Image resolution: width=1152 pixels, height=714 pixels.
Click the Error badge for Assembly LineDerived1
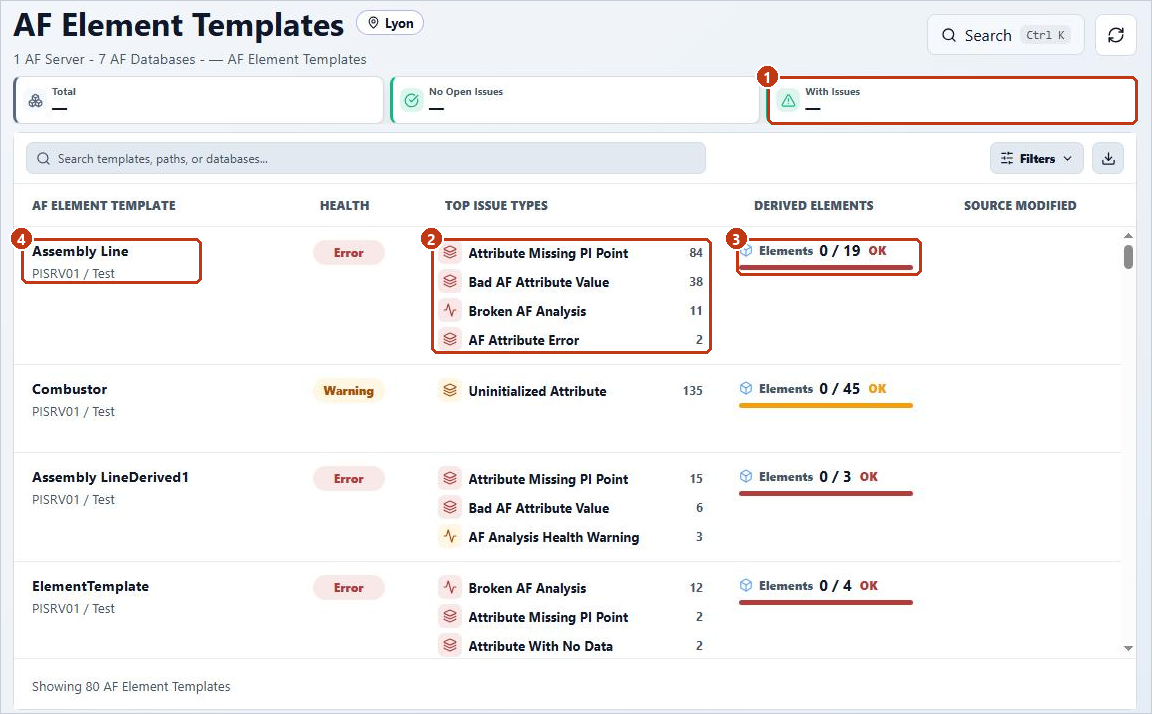click(348, 479)
